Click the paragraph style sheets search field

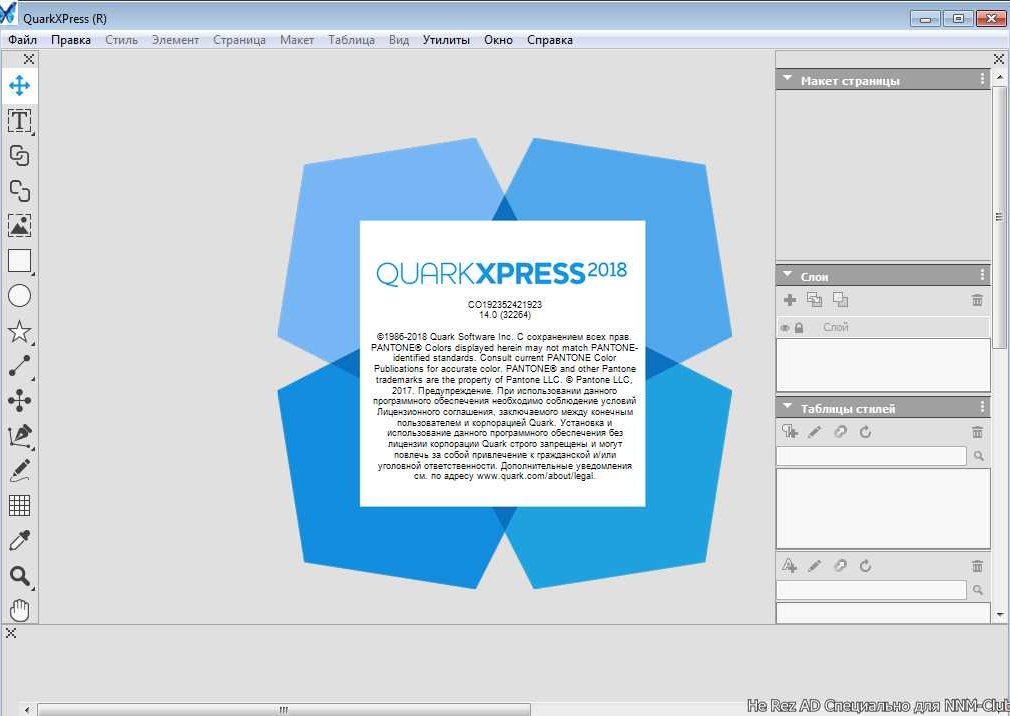click(871, 456)
